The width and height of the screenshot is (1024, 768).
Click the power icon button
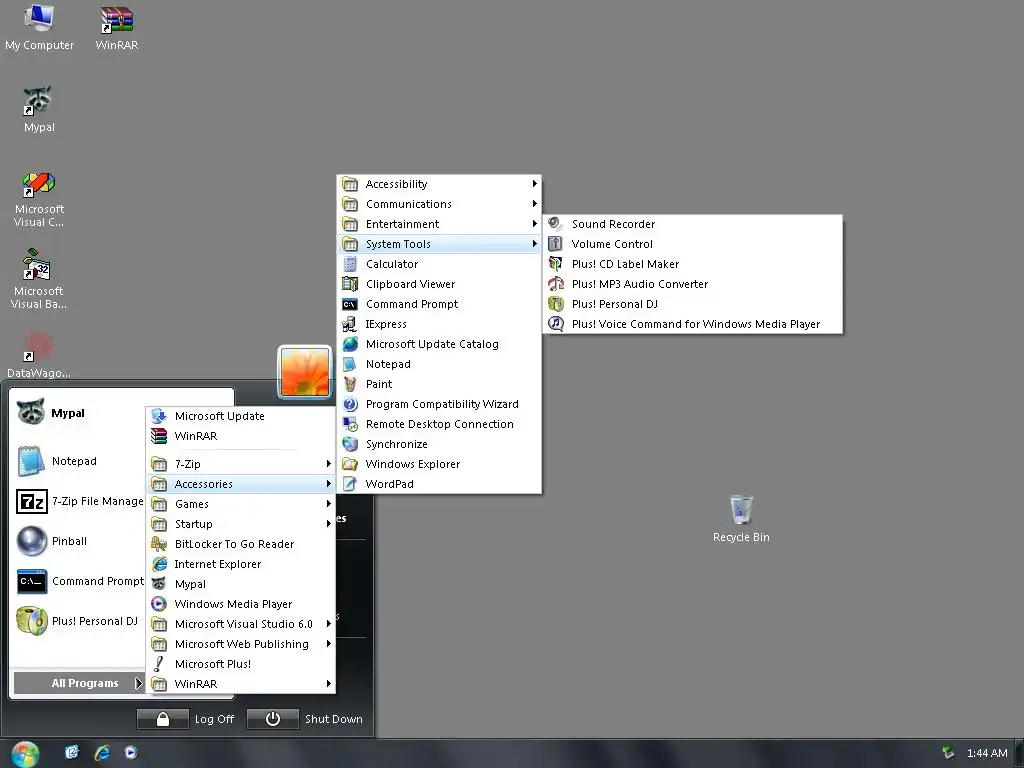tap(273, 719)
